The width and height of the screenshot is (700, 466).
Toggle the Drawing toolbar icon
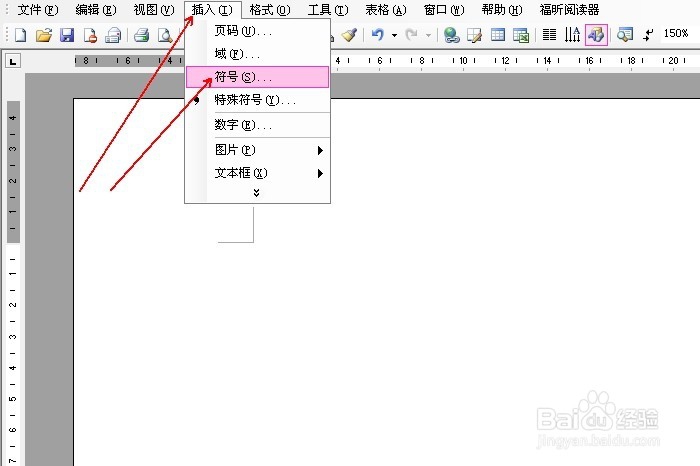tap(596, 35)
